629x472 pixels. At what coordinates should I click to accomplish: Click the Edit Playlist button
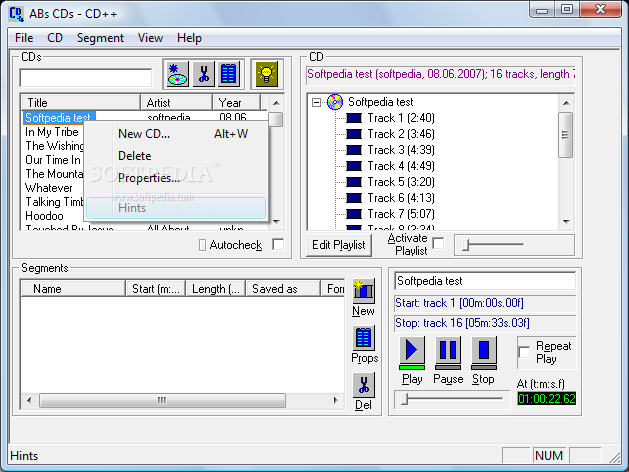point(339,245)
